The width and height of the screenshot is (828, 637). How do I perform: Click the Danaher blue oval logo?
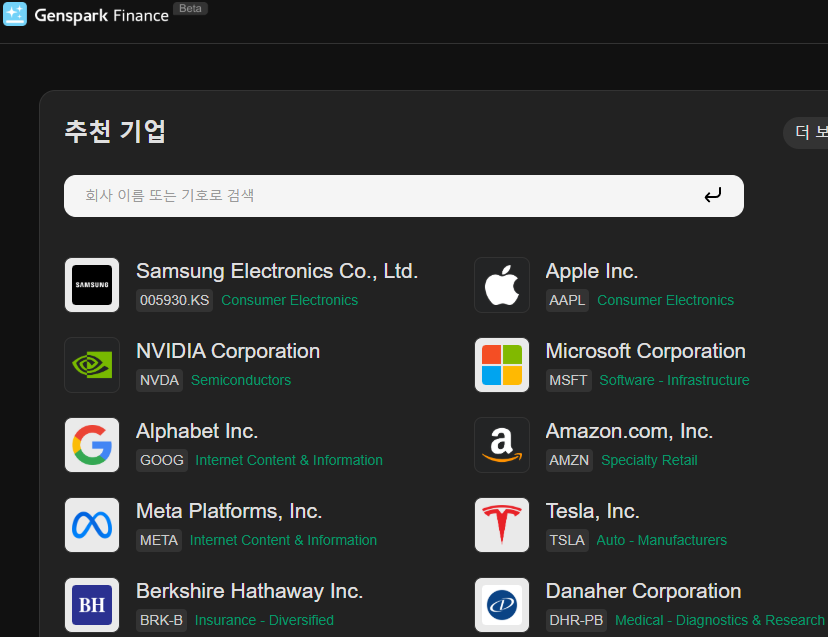pyautogui.click(x=502, y=605)
